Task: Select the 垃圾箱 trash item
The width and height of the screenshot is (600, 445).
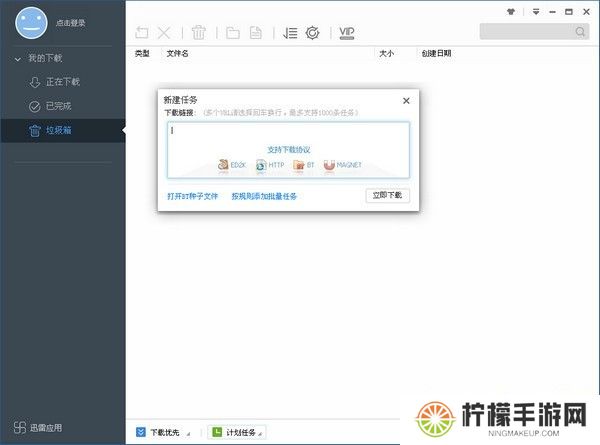Action: click(63, 130)
